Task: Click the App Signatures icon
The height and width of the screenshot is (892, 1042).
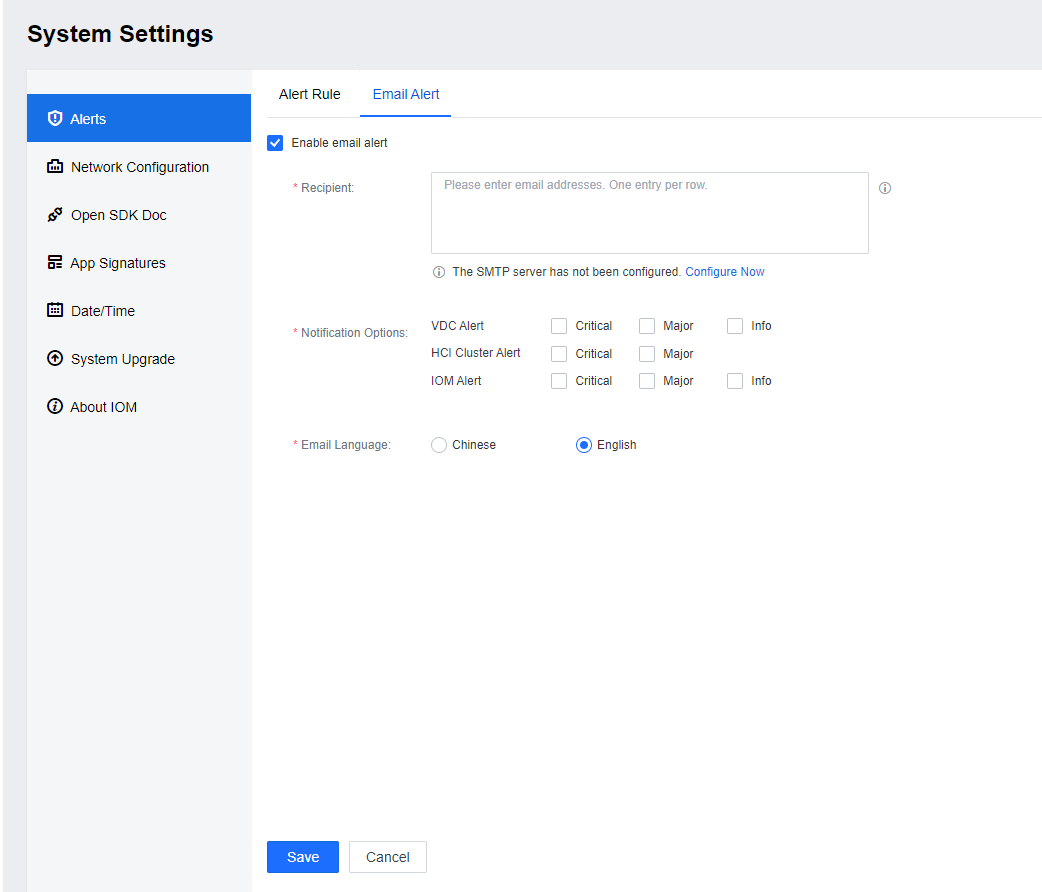Action: [x=55, y=263]
